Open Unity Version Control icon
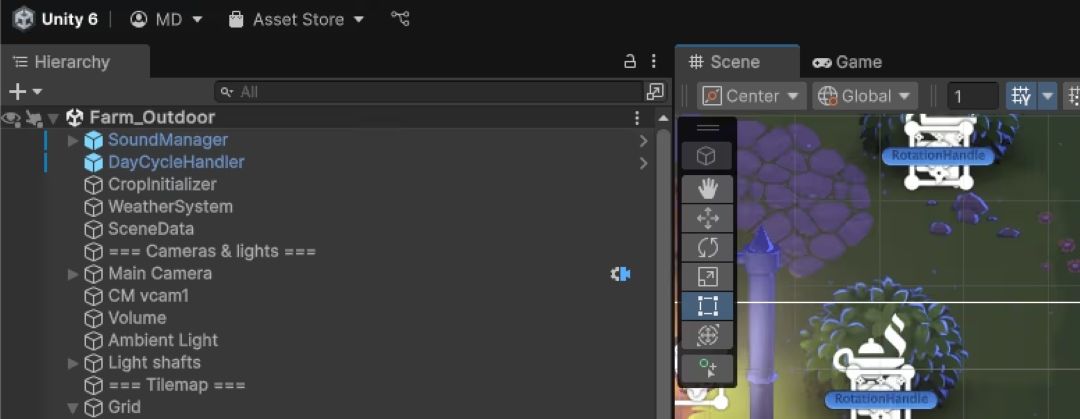The width and height of the screenshot is (1080, 419). 400,19
